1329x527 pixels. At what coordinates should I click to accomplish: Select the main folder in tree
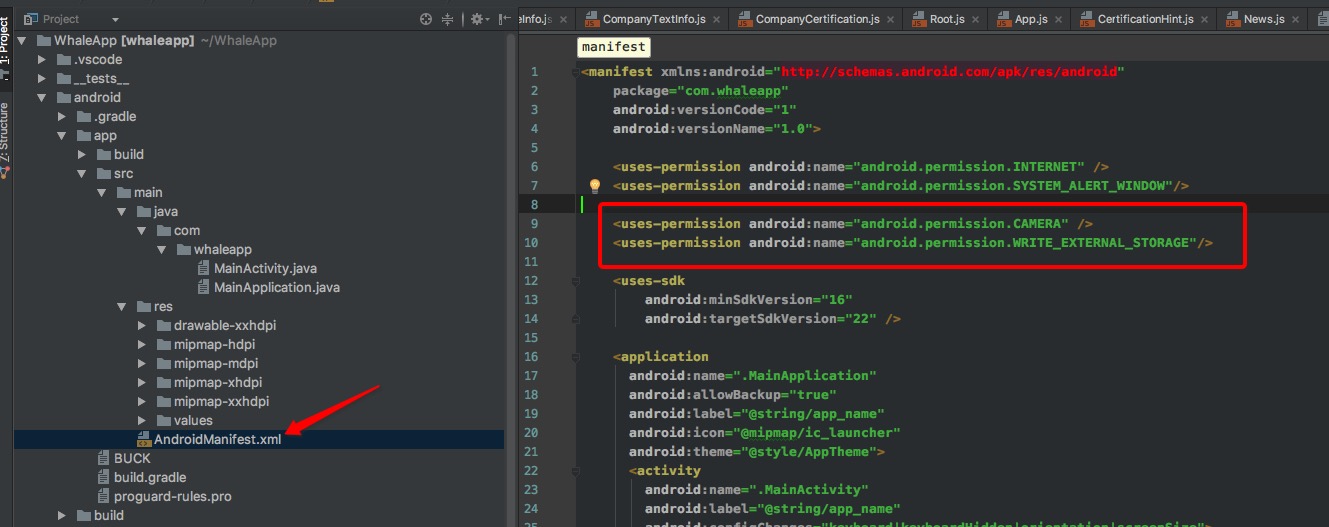tap(148, 193)
